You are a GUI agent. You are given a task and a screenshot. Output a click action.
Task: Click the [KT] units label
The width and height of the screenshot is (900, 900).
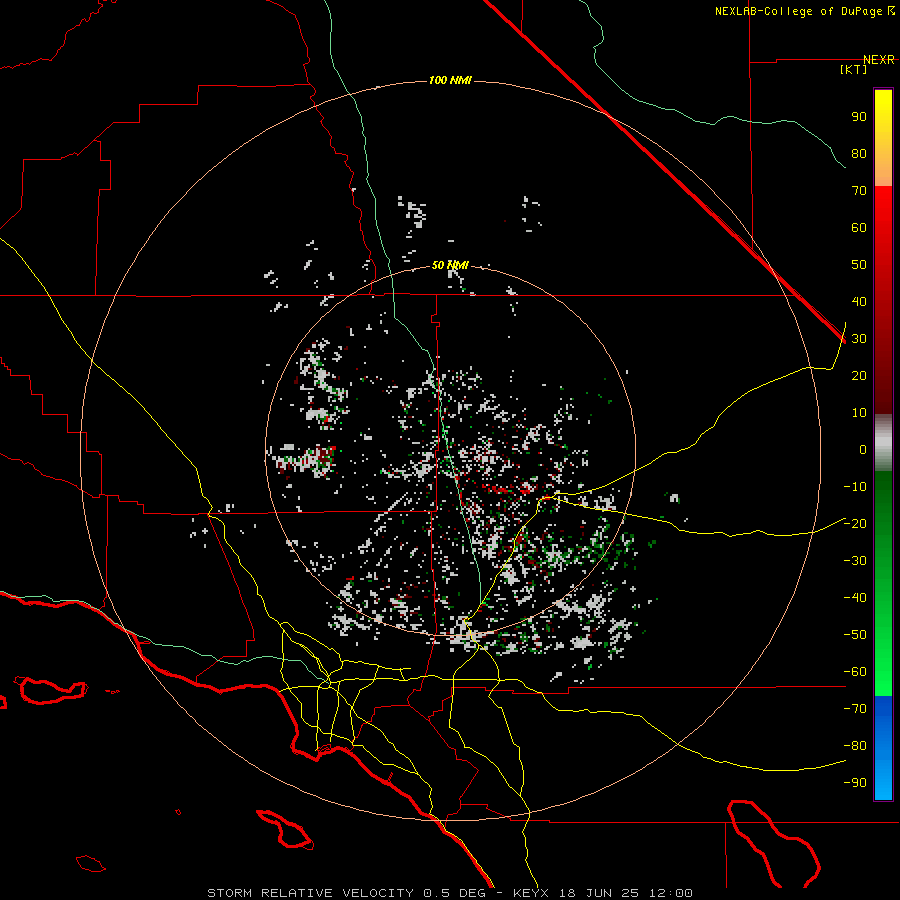(x=854, y=69)
